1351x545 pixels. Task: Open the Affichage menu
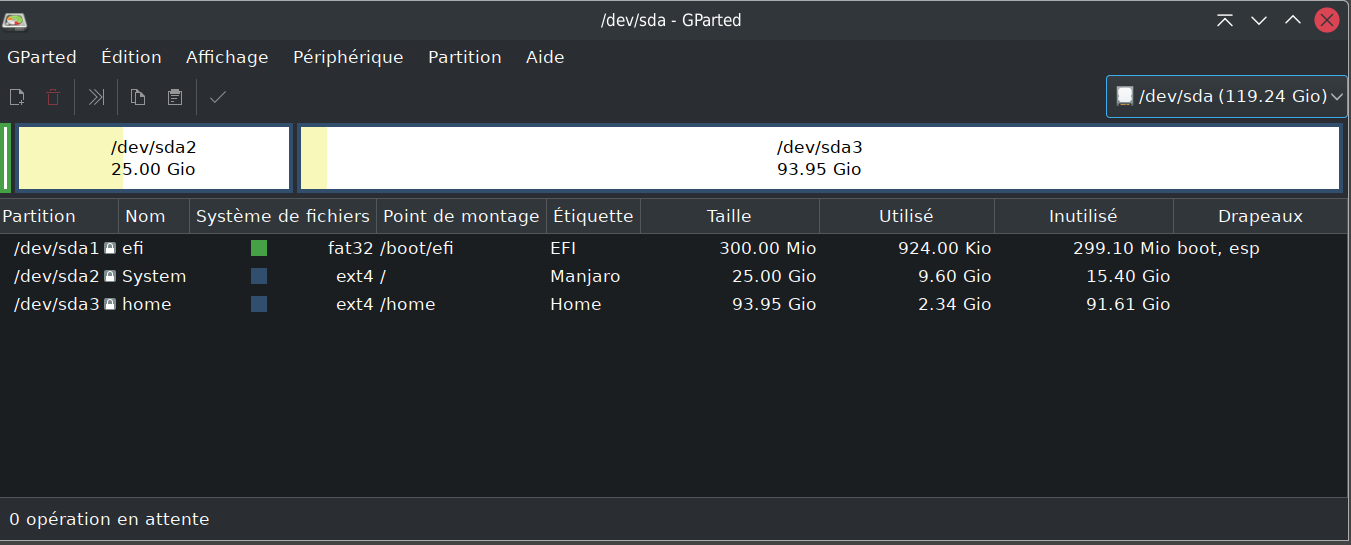pyautogui.click(x=227, y=57)
